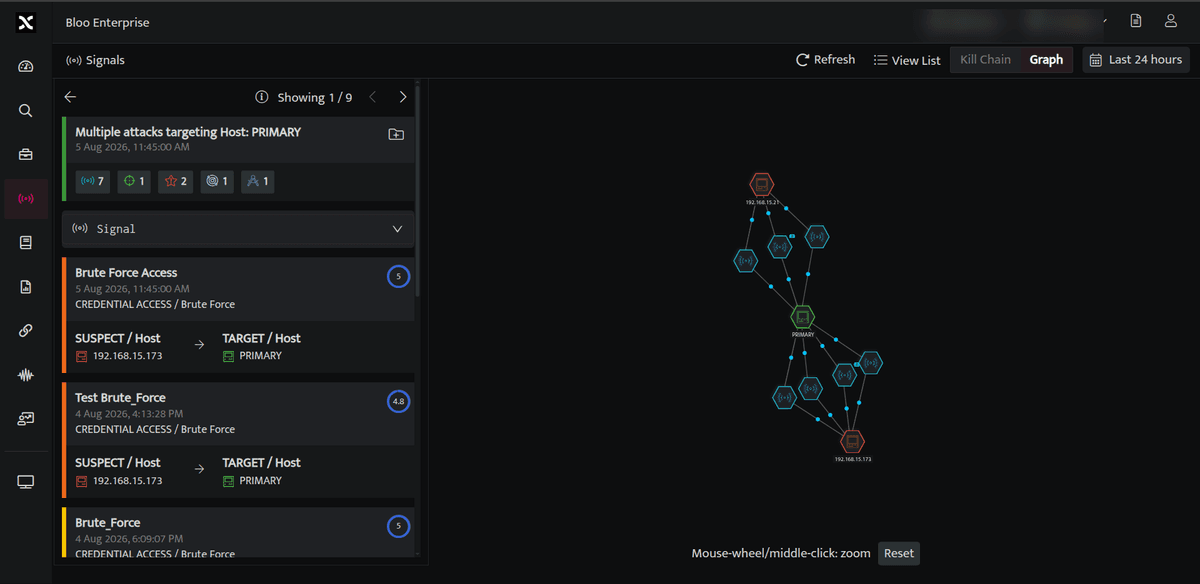Toggle the View List display
The width and height of the screenshot is (1200, 584).
(907, 60)
